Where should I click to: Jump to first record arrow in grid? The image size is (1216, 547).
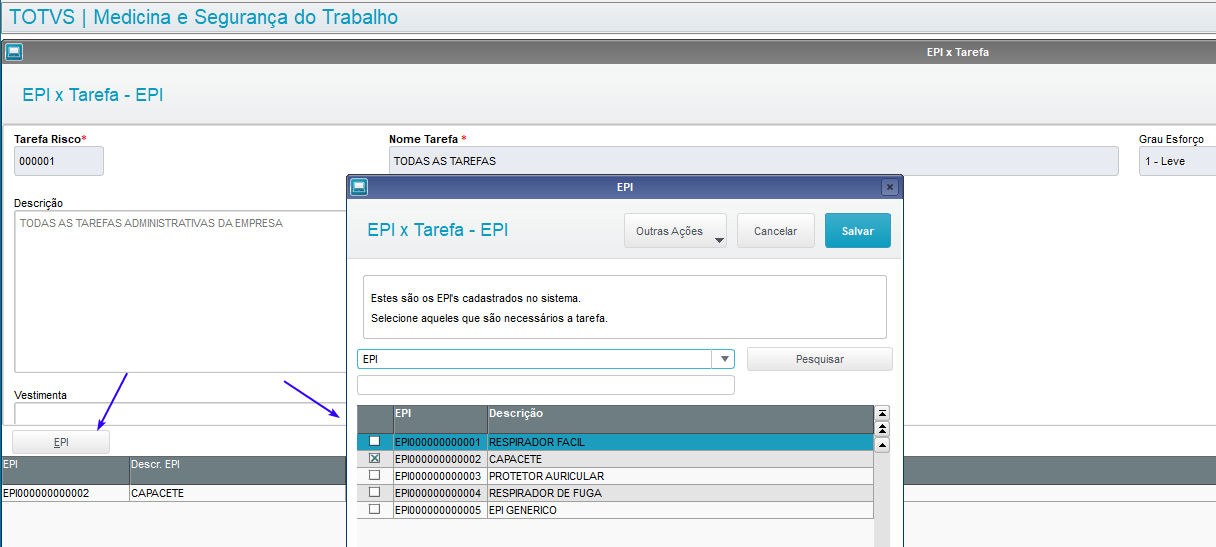tap(882, 413)
